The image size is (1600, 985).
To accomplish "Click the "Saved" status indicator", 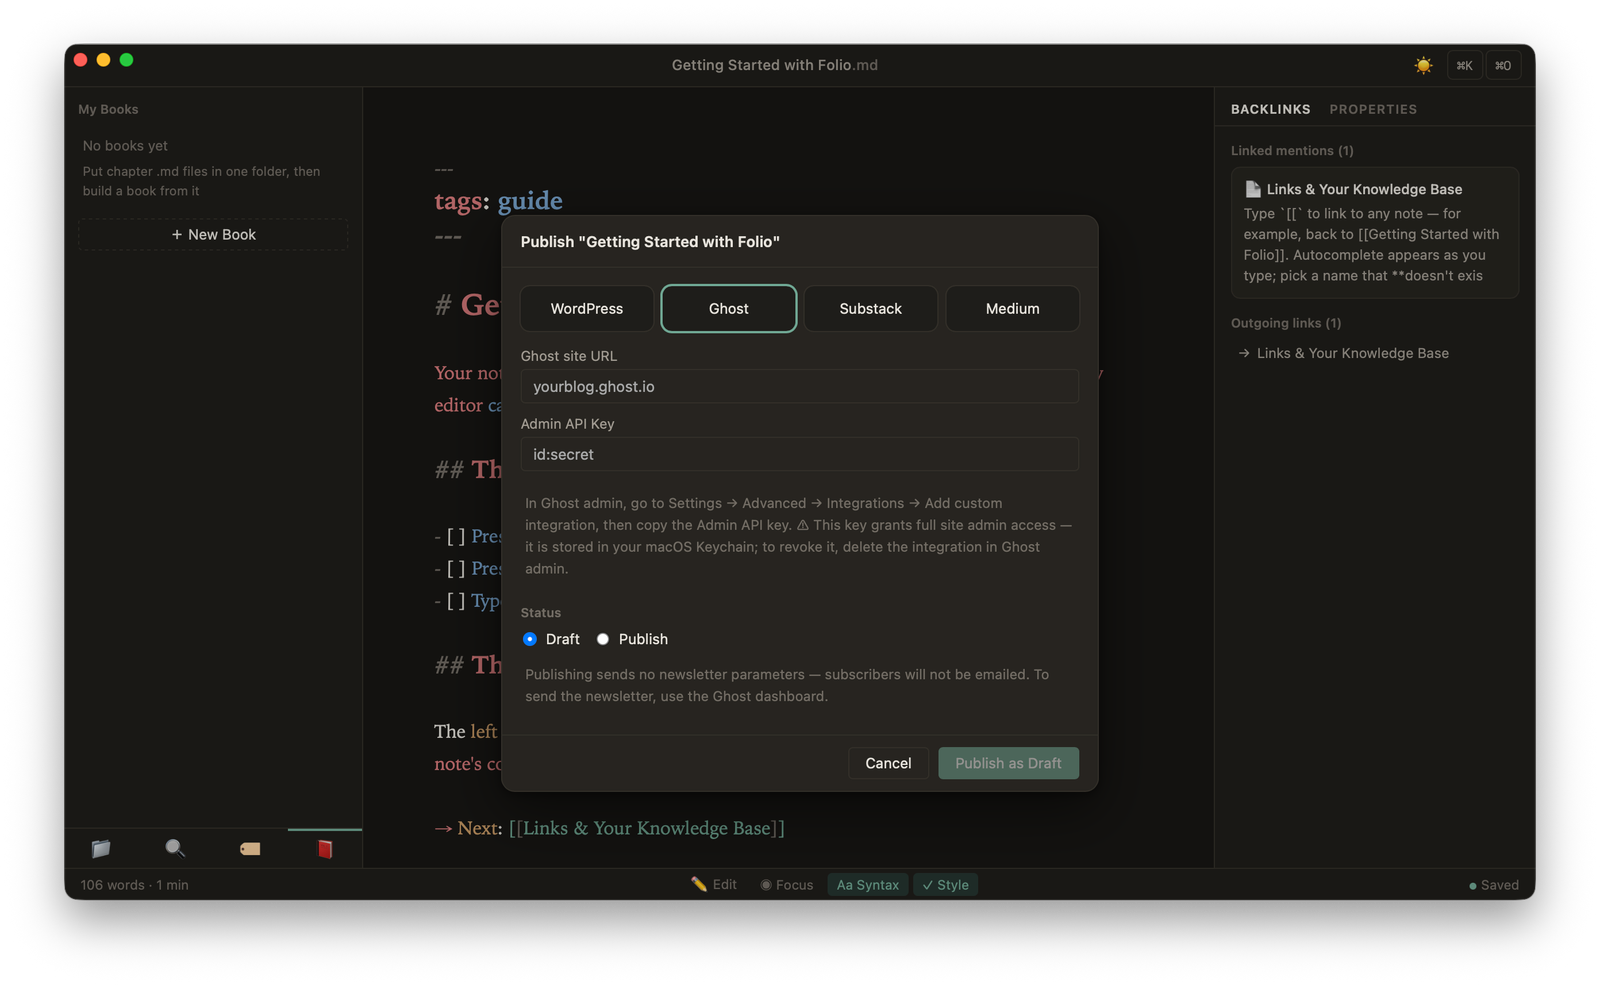I will point(1494,885).
